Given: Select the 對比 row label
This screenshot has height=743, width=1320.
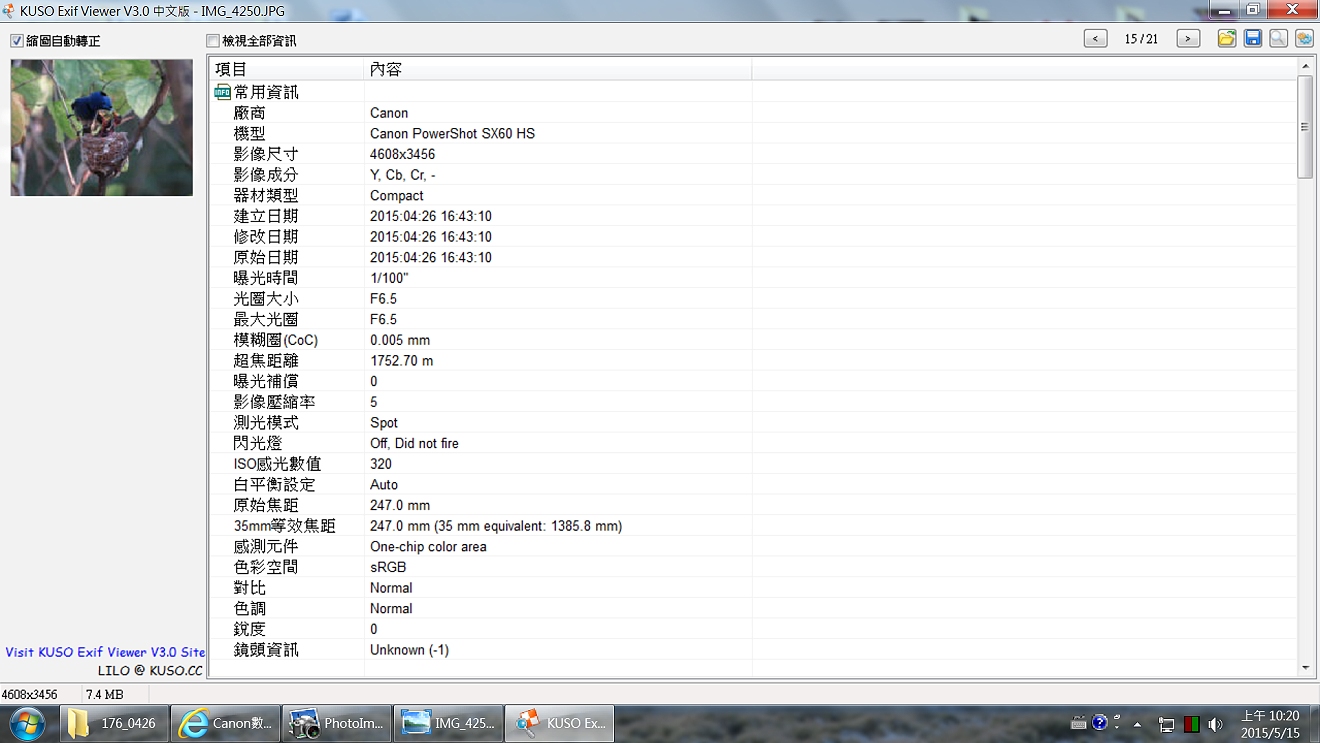Looking at the screenshot, I should click(x=250, y=588).
